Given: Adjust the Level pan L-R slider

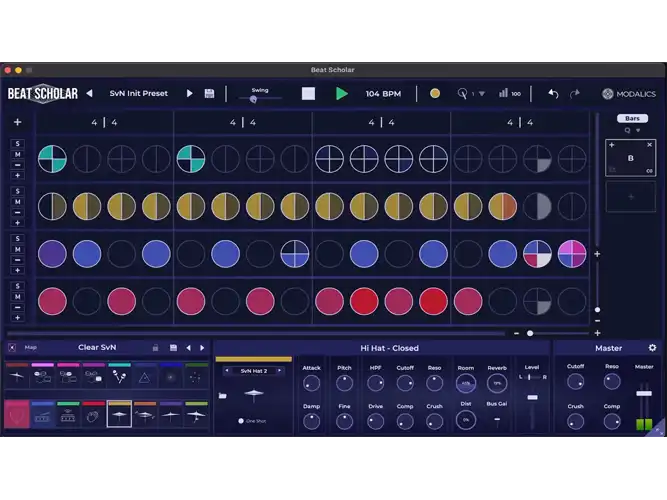Looking at the screenshot, I should click(532, 377).
